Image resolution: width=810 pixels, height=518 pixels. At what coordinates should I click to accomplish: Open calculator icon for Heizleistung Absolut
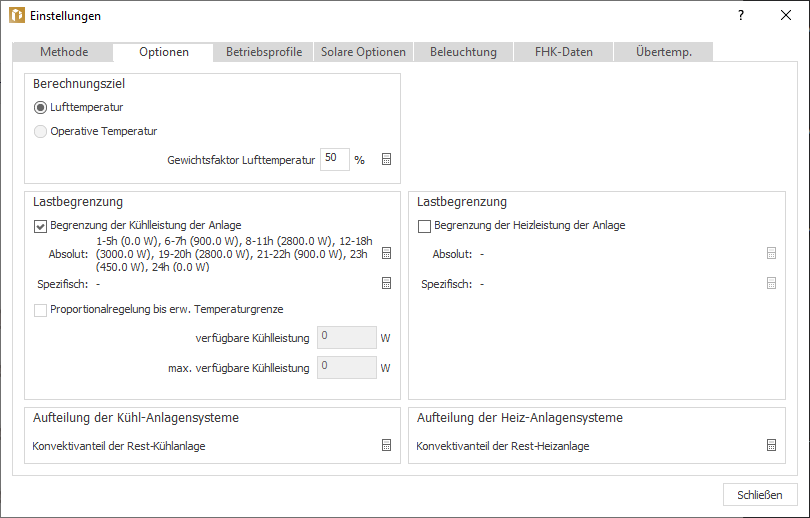[x=771, y=253]
